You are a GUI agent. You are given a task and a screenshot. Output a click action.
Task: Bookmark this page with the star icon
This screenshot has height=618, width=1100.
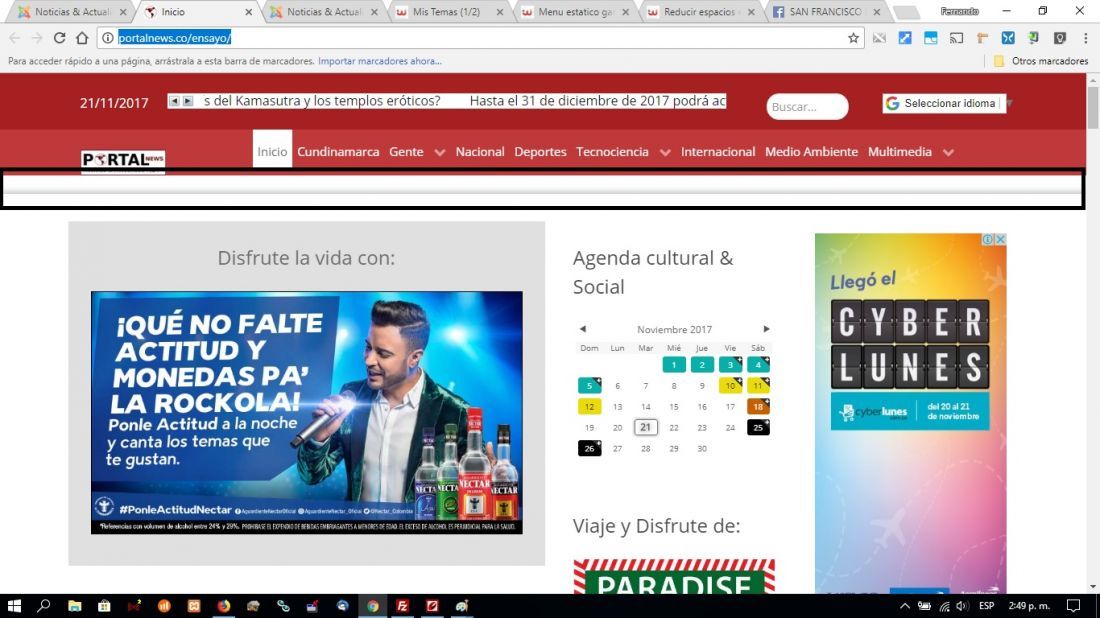tap(853, 39)
